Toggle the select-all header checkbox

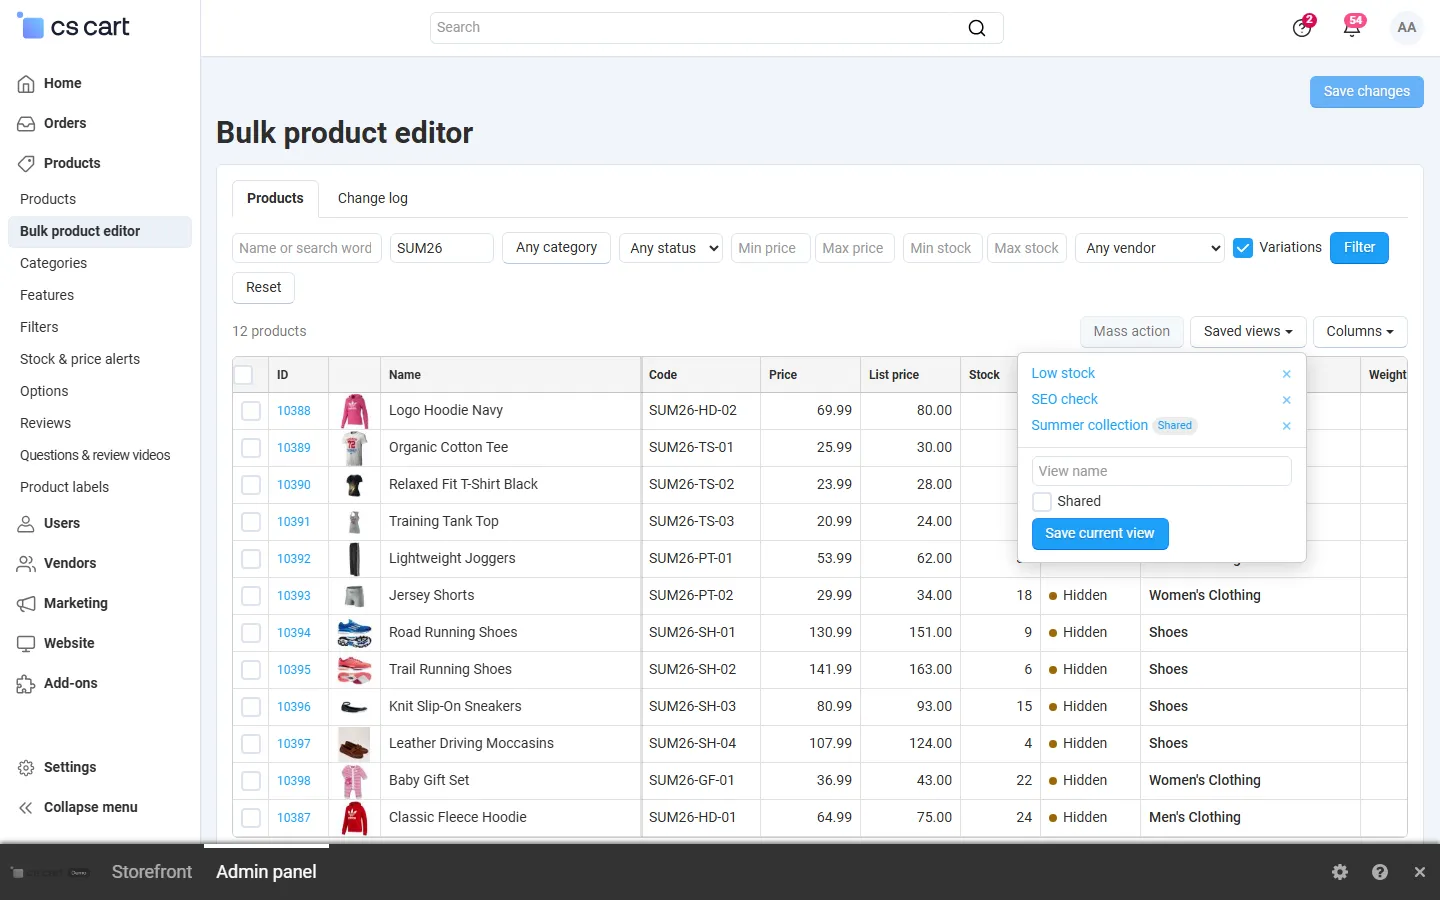point(243,375)
